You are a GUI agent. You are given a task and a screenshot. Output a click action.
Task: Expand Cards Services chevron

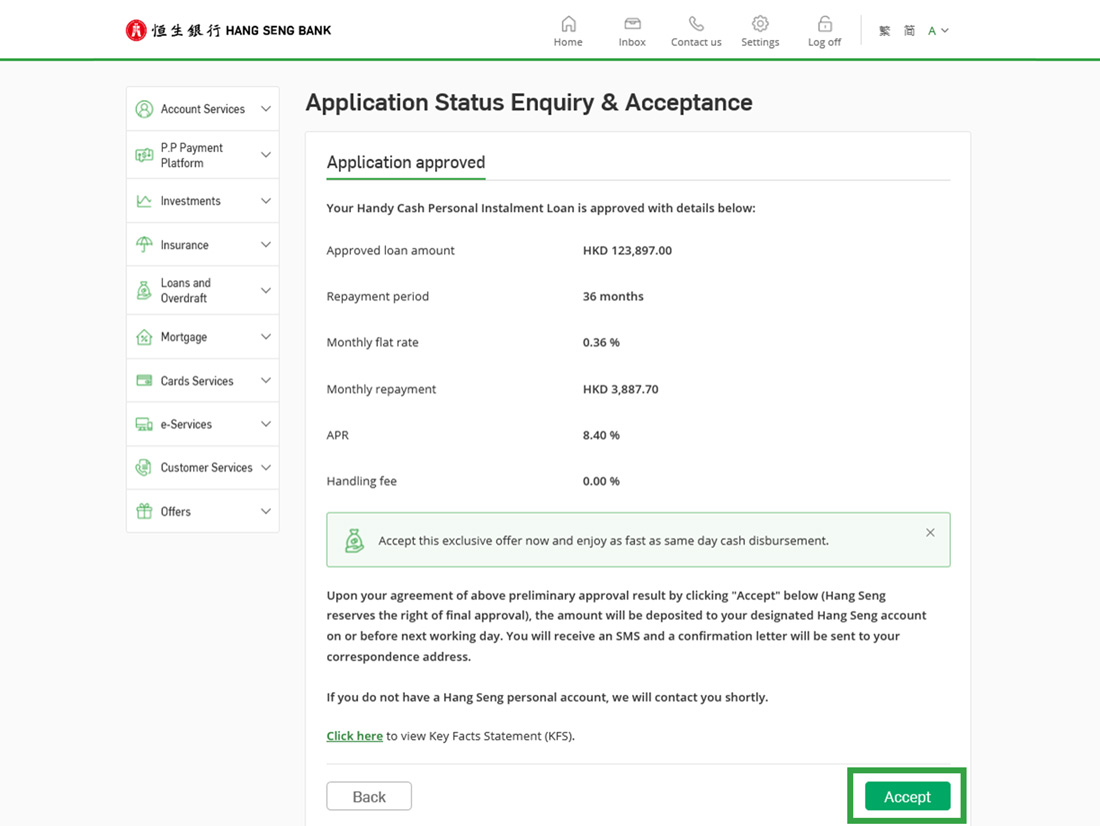266,380
